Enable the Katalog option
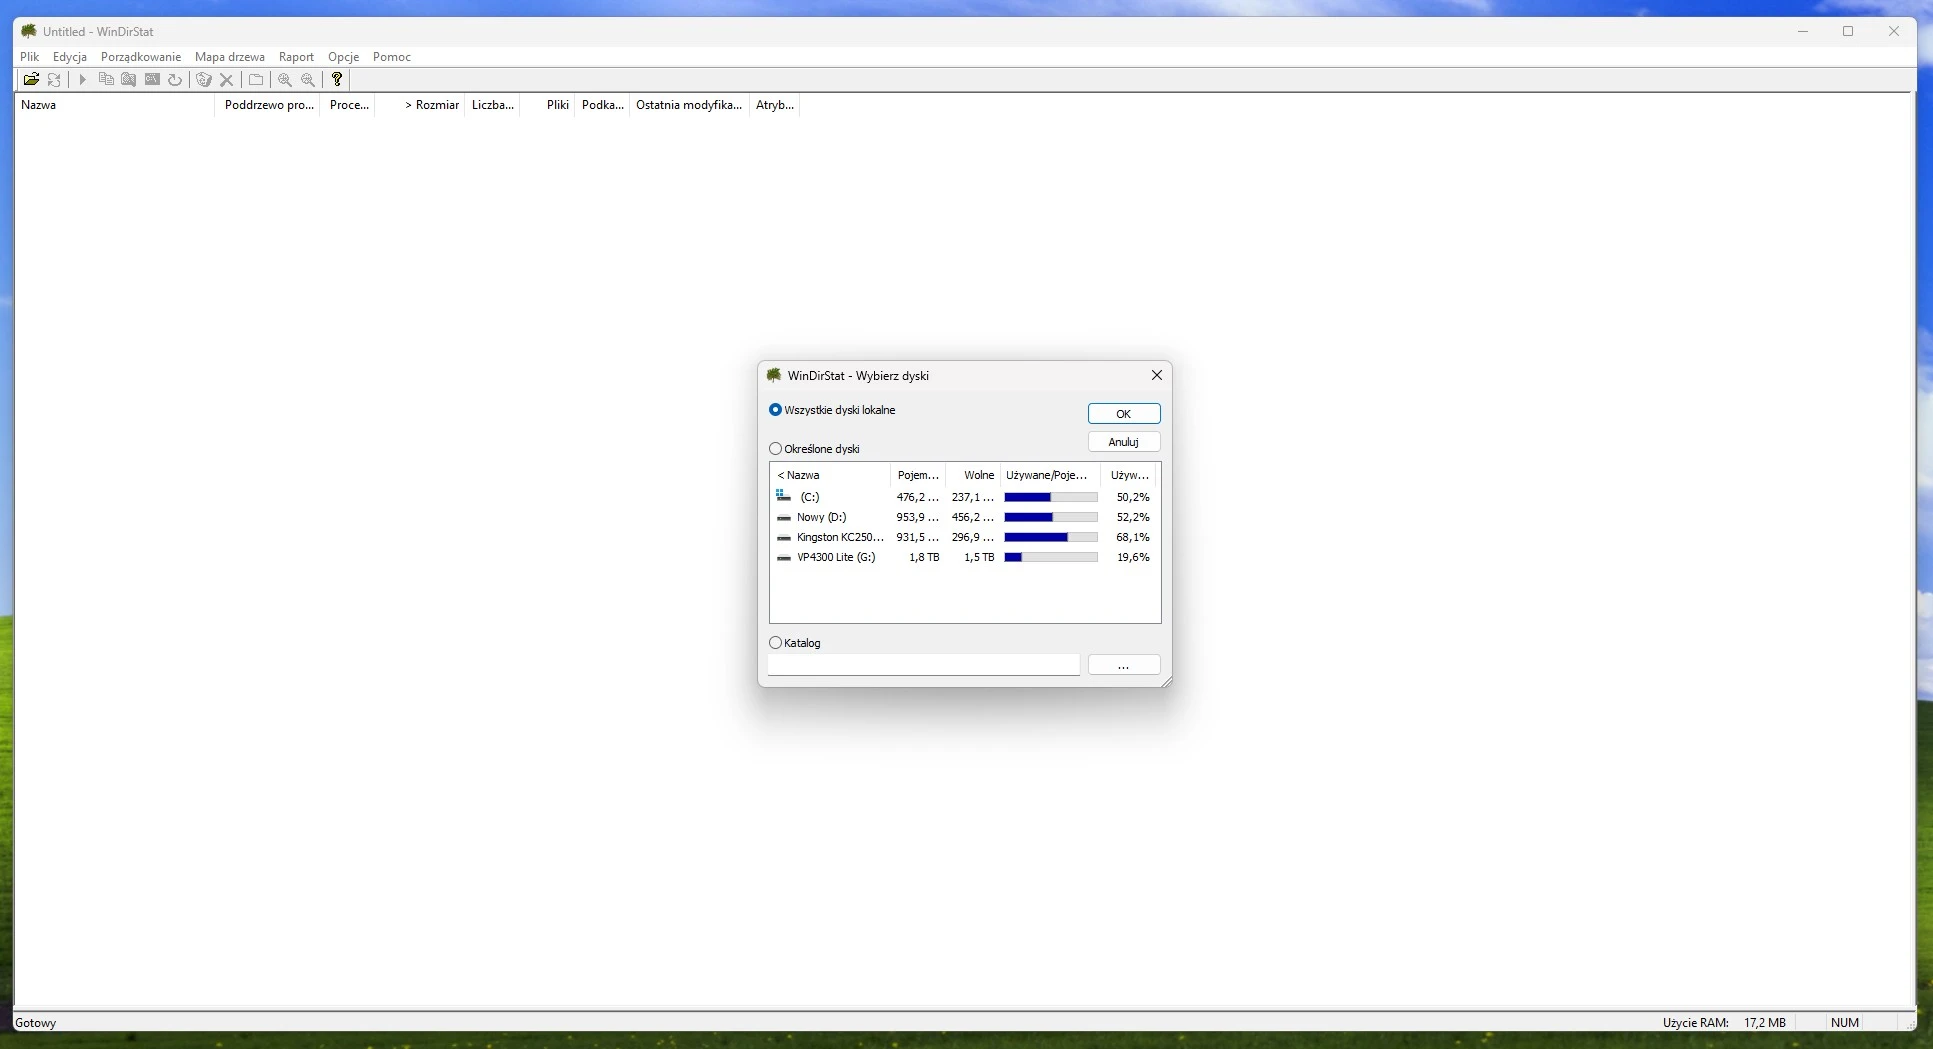Image resolution: width=1933 pixels, height=1049 pixels. (778, 643)
